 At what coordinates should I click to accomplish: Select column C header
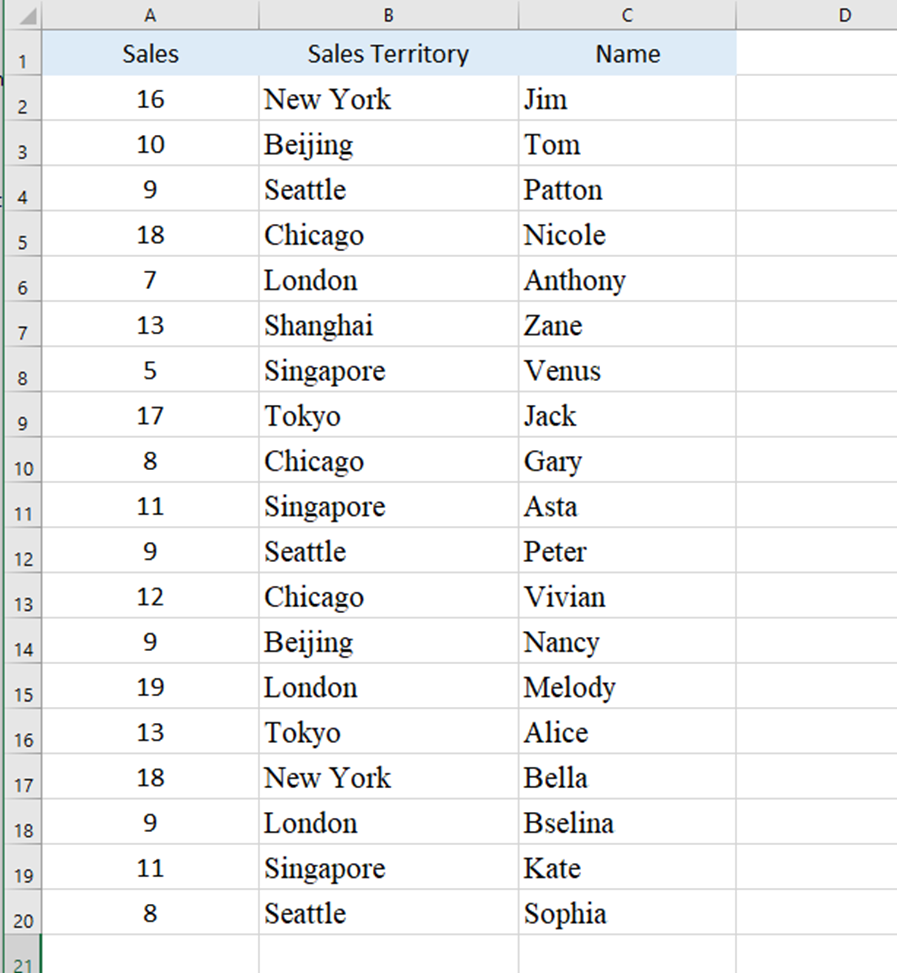(627, 15)
